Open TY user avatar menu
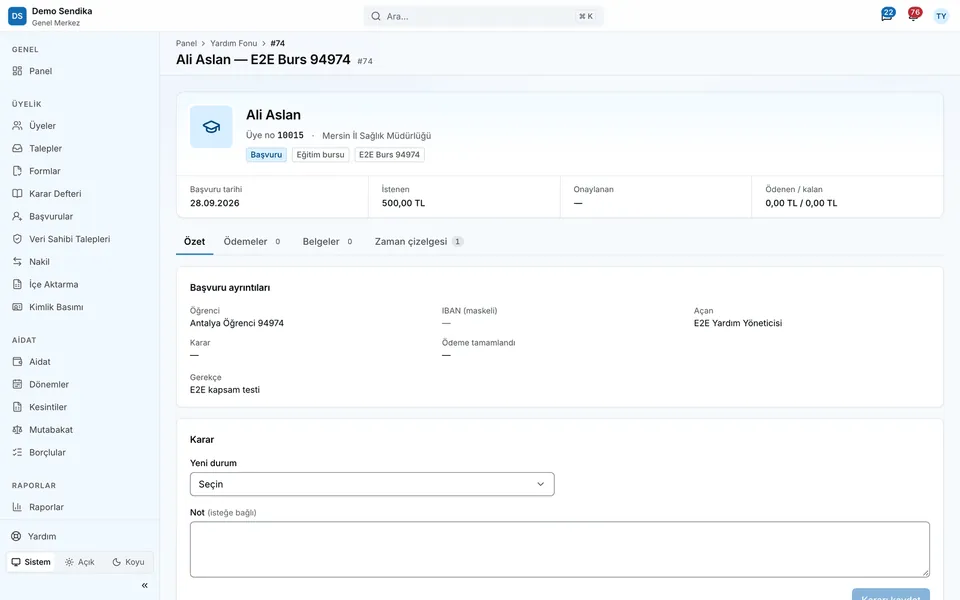The height and width of the screenshot is (600, 960). 941,16
